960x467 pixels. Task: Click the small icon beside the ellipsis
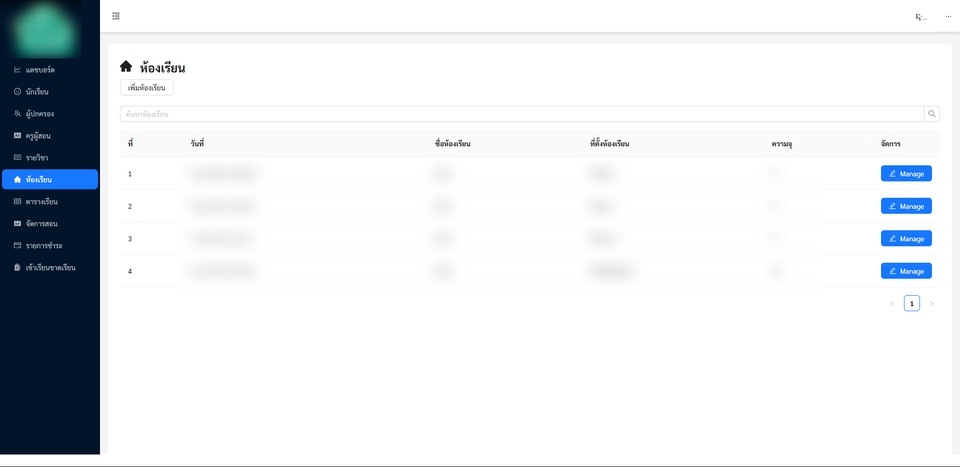point(920,17)
